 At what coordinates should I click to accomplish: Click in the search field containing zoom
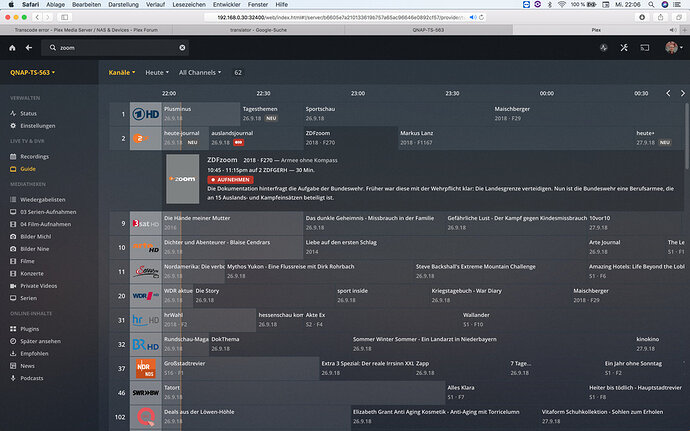(115, 48)
